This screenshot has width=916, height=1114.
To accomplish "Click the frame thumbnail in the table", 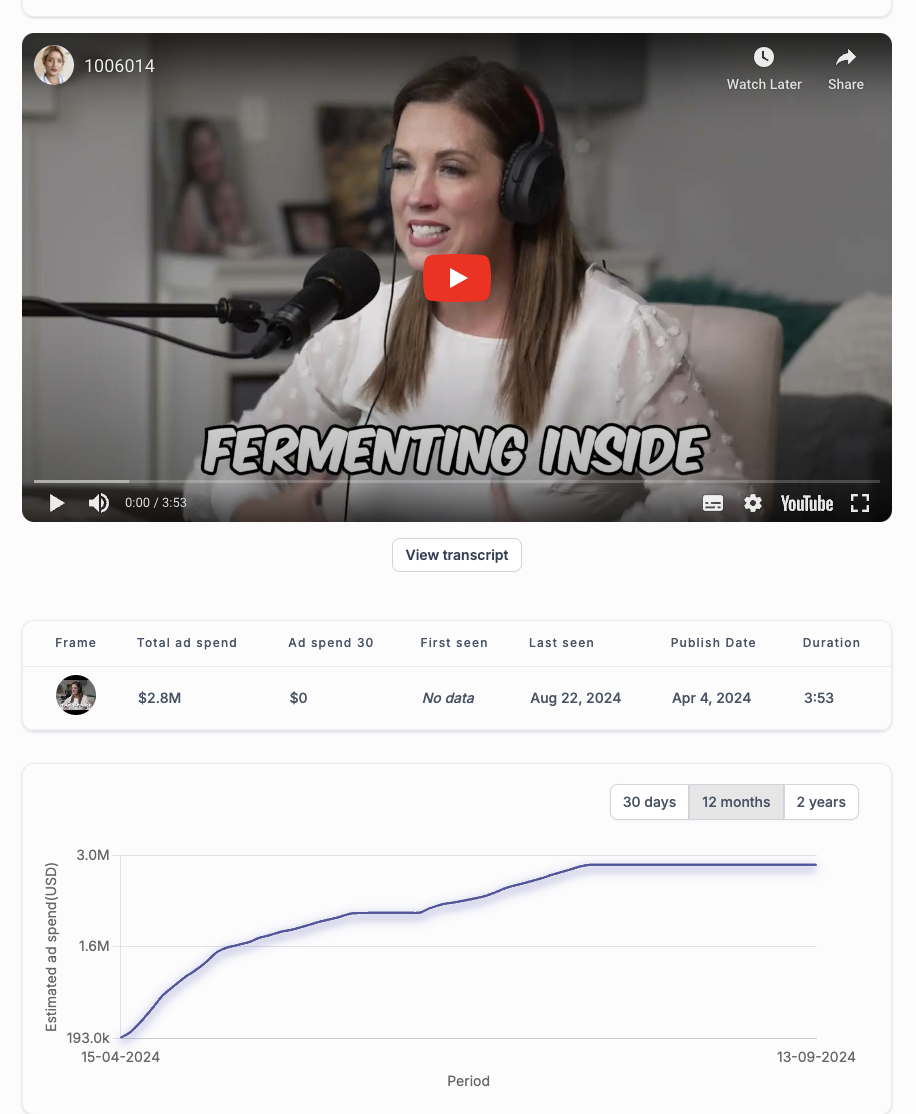I will click(x=76, y=695).
